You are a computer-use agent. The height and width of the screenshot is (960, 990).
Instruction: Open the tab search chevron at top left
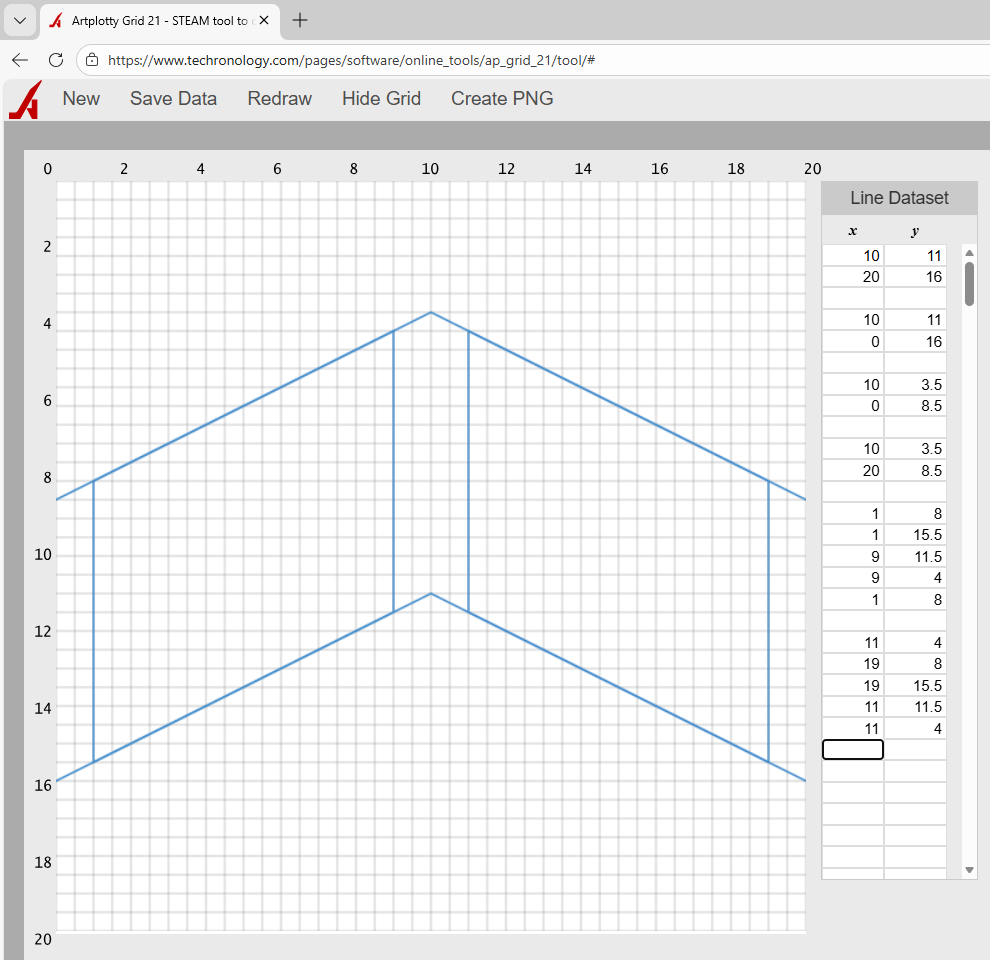tap(19, 20)
